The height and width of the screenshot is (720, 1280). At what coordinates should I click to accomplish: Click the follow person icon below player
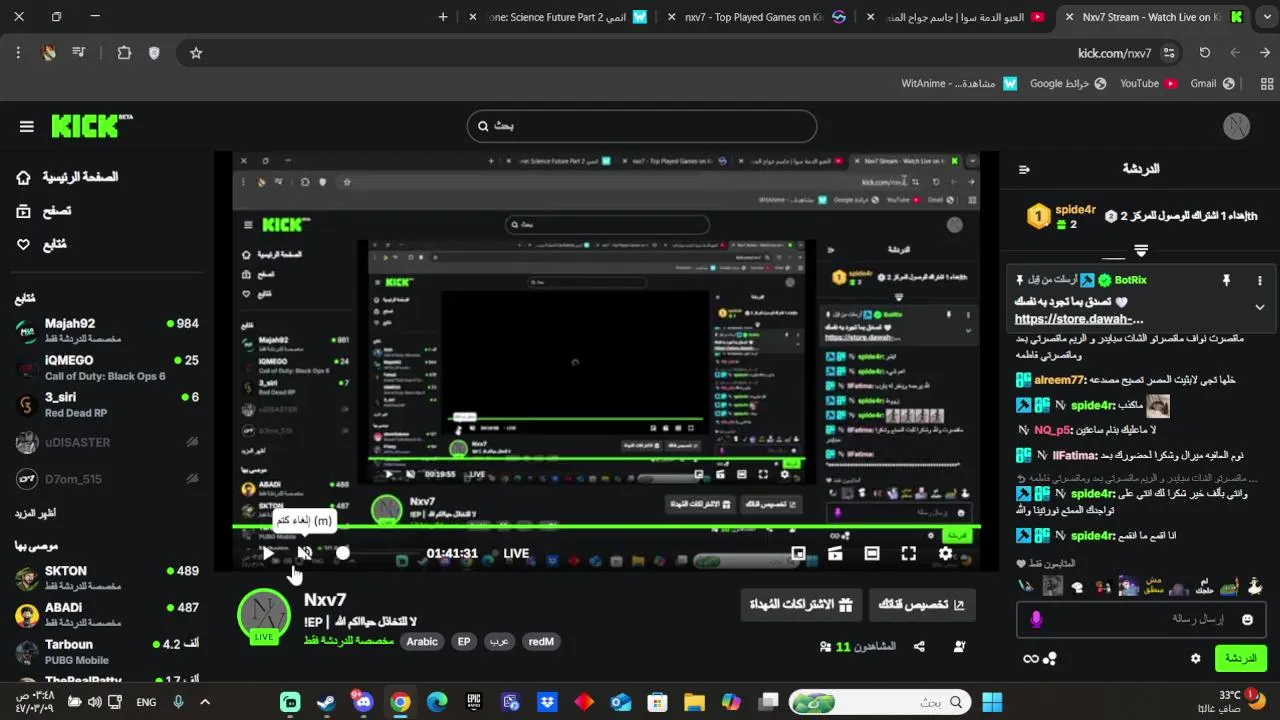pos(960,647)
